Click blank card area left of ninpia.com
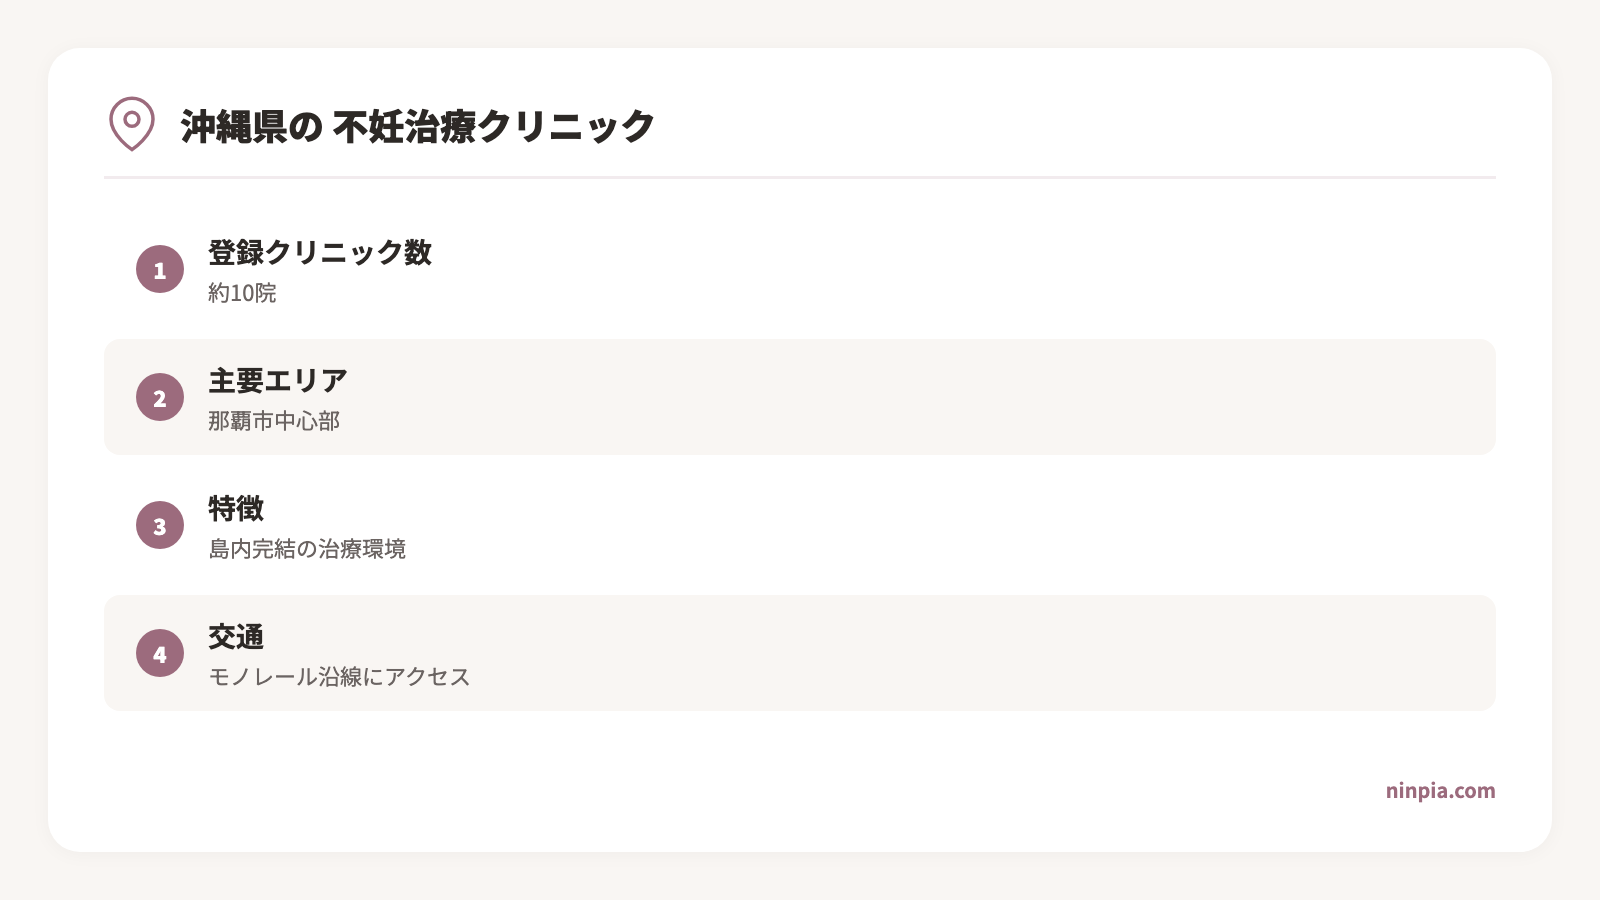The width and height of the screenshot is (1600, 900). click(800, 791)
